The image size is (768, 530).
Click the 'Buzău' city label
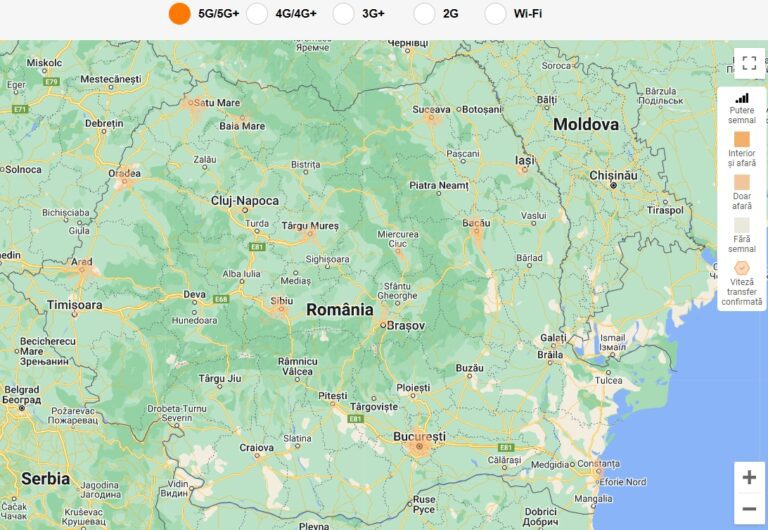[470, 368]
